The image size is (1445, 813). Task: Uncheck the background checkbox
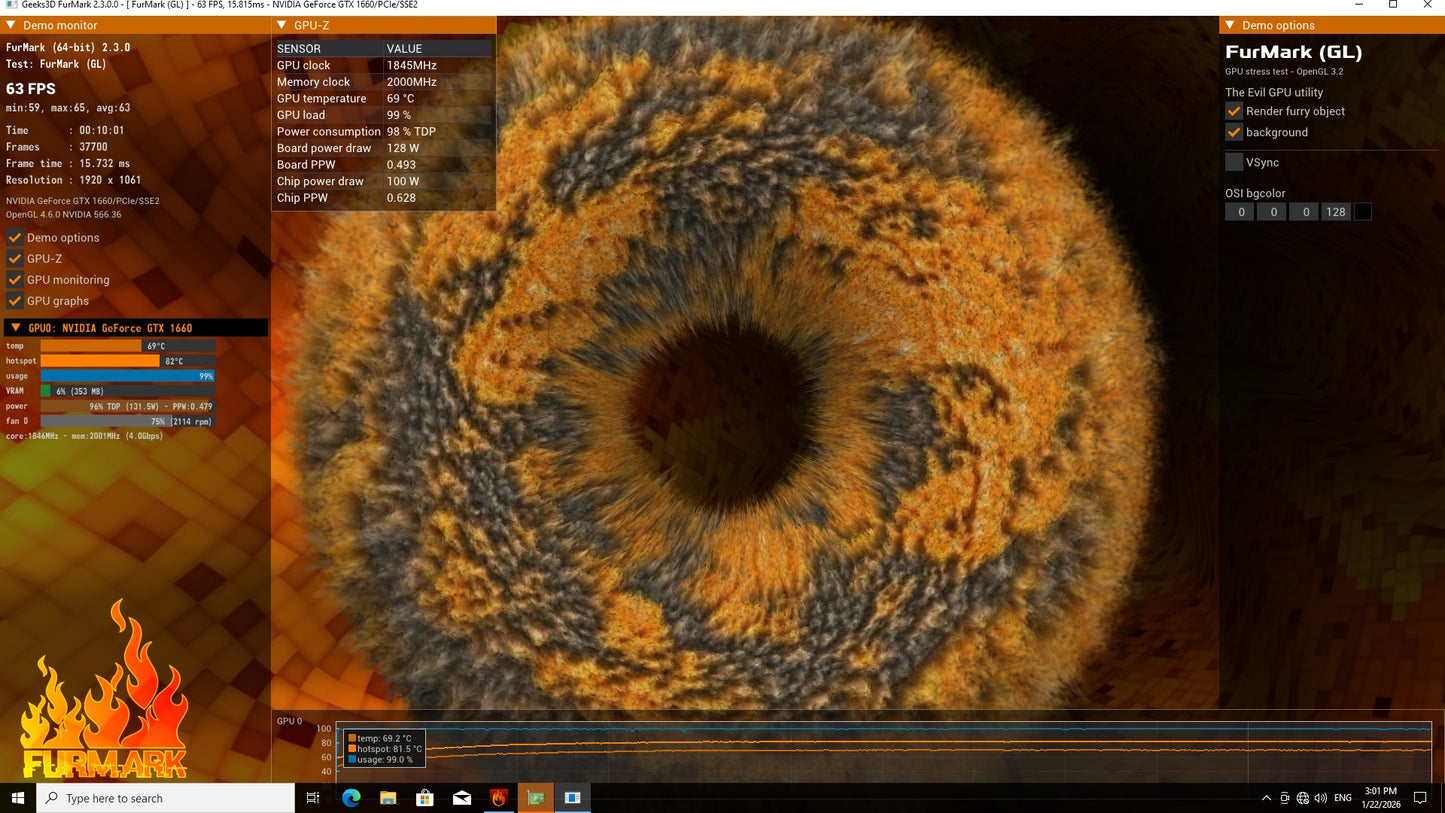(1234, 132)
